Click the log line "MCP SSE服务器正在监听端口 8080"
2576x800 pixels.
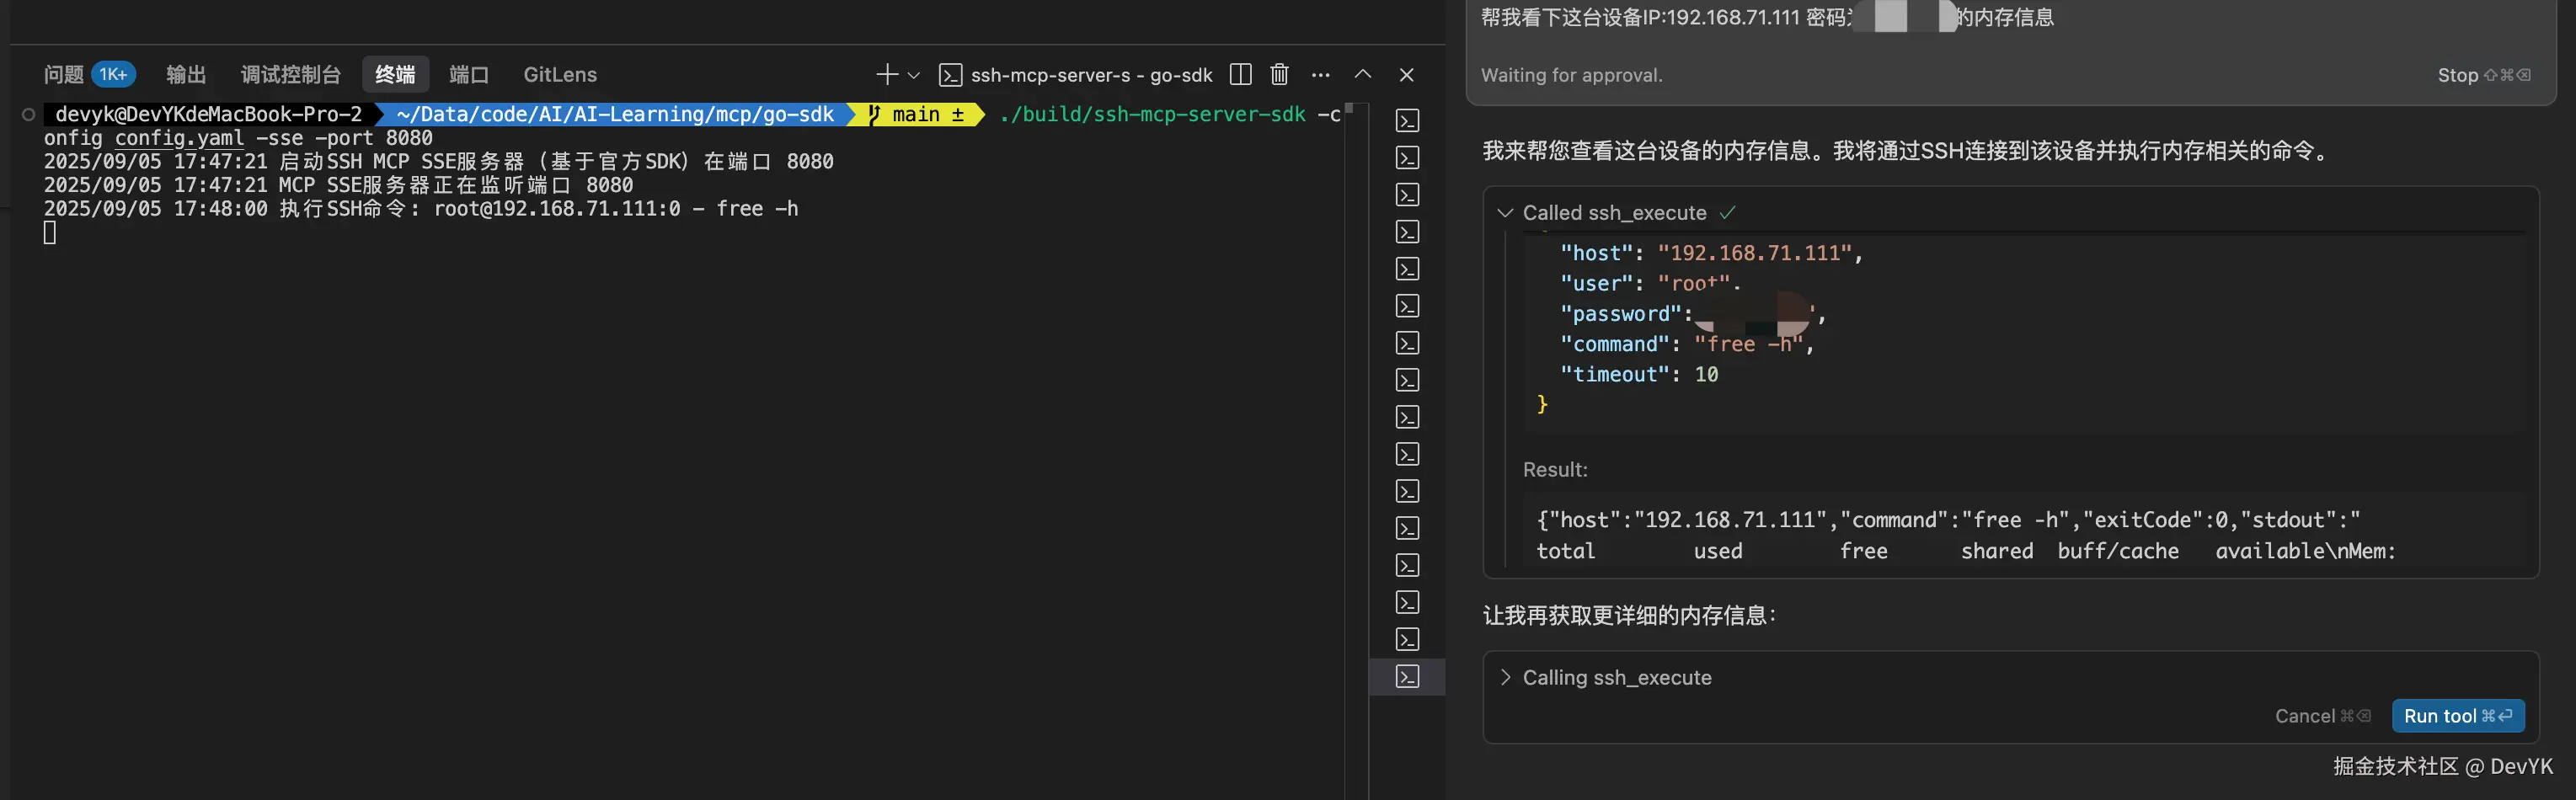tap(338, 185)
